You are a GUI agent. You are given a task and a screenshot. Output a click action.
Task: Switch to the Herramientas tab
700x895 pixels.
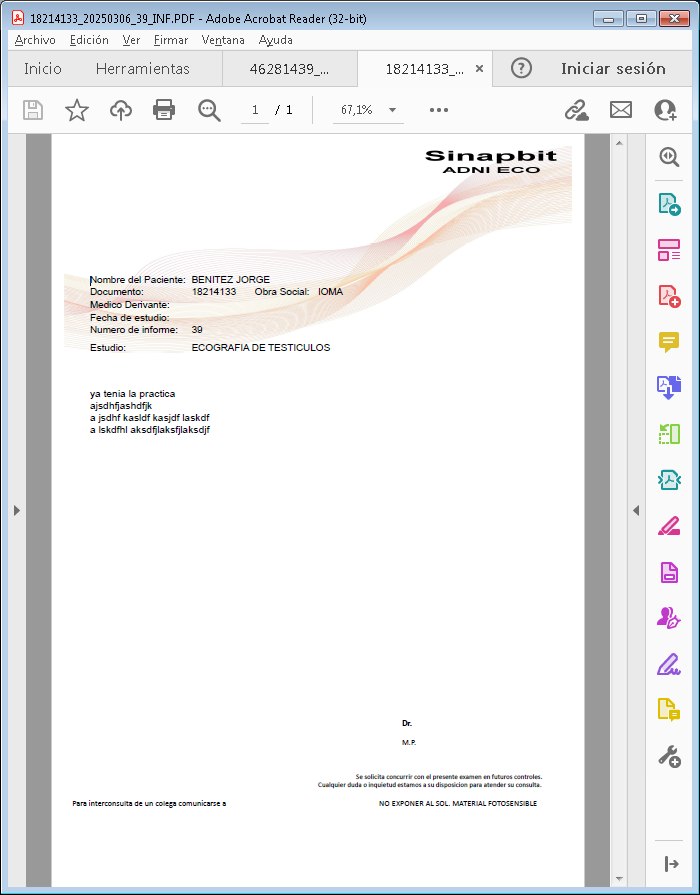[x=142, y=69]
